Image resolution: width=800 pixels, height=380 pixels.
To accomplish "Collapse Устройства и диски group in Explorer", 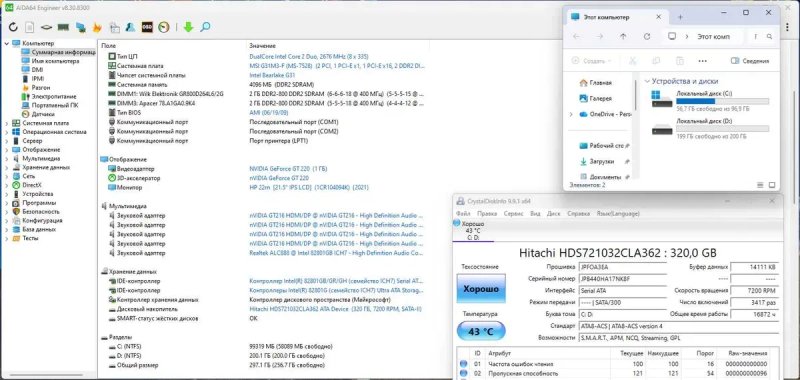I will (x=647, y=81).
